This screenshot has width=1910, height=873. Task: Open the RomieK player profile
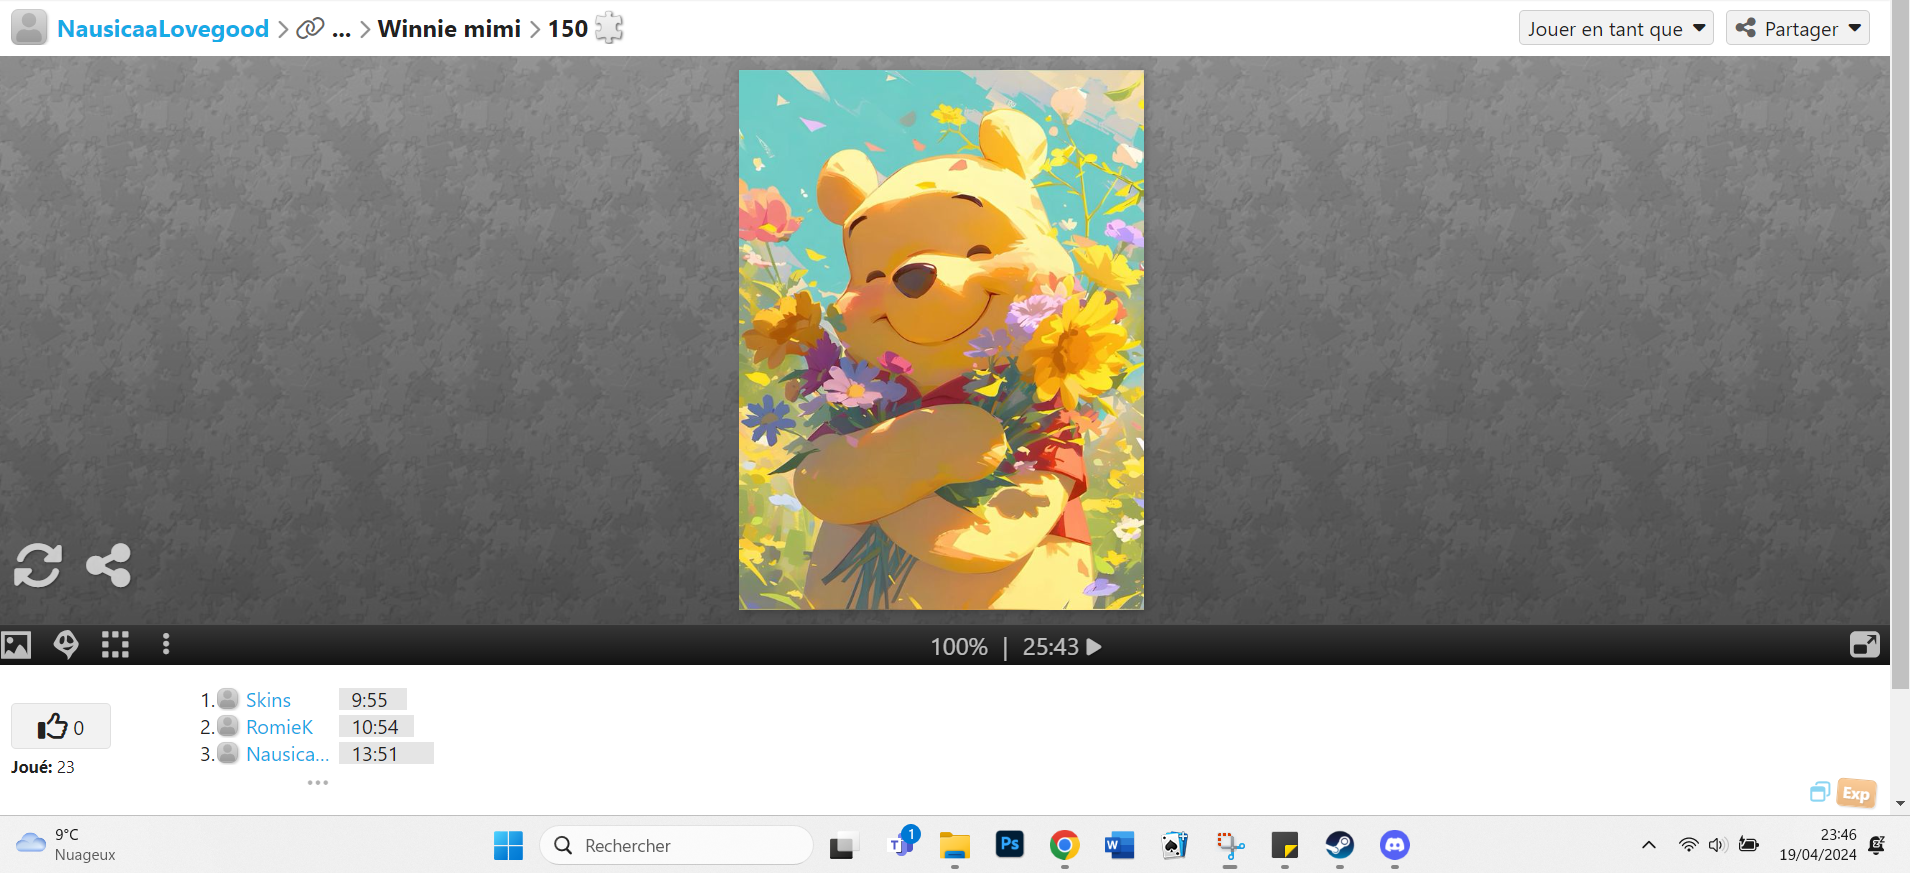[279, 727]
